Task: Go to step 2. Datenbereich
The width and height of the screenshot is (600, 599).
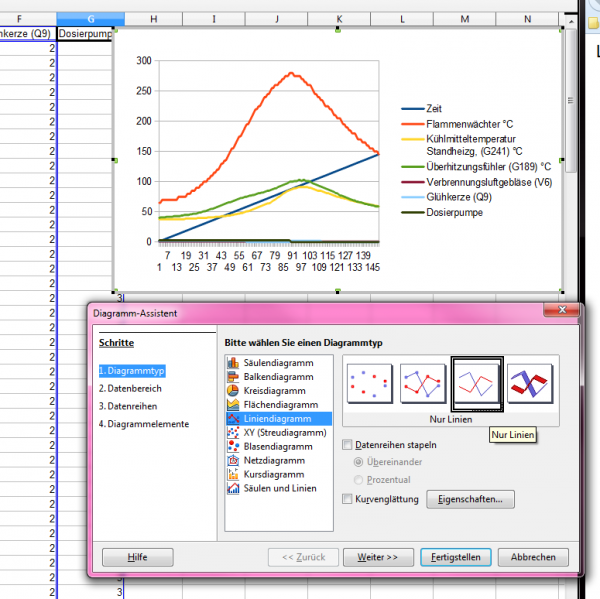Action: pos(130,388)
